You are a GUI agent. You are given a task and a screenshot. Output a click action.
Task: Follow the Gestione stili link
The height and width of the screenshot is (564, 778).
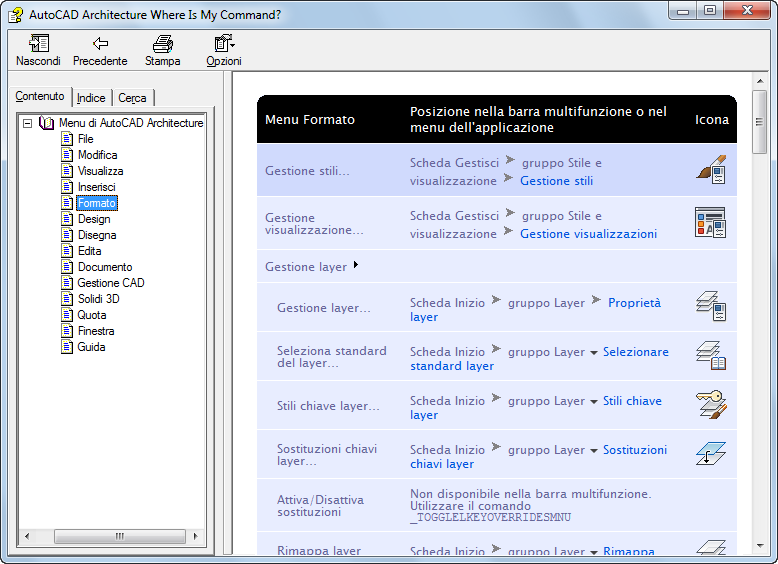[x=556, y=181]
